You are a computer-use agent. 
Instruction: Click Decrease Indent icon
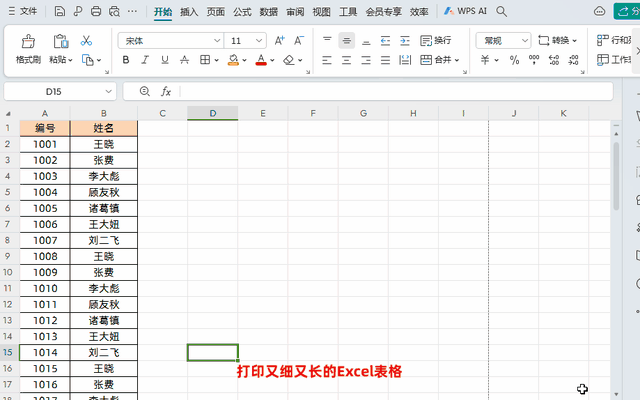click(x=385, y=40)
